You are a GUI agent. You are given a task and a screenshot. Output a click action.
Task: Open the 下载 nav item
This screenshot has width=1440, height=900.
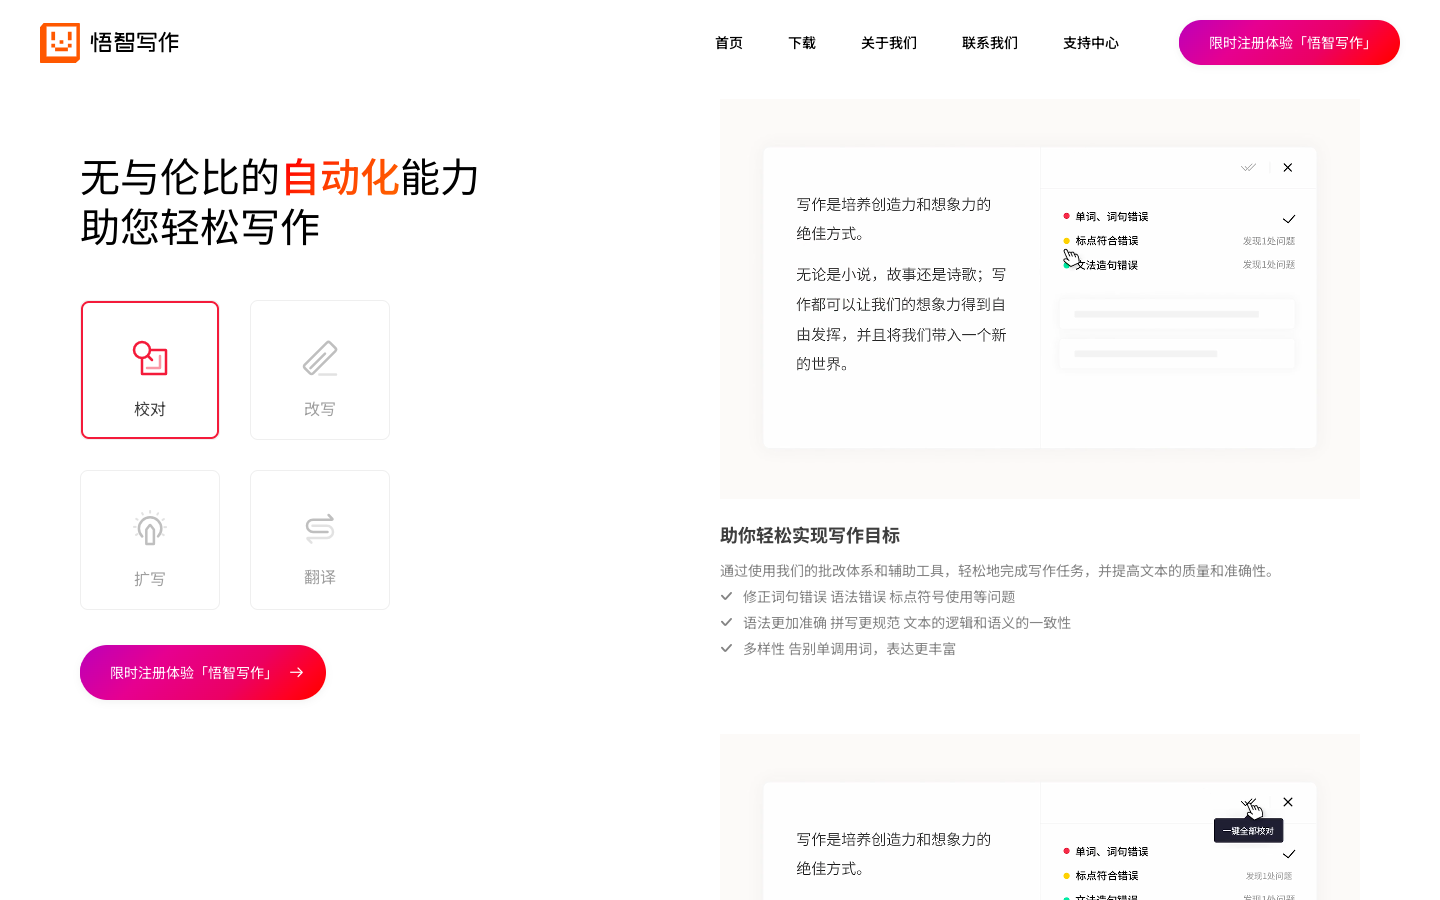[x=802, y=43]
